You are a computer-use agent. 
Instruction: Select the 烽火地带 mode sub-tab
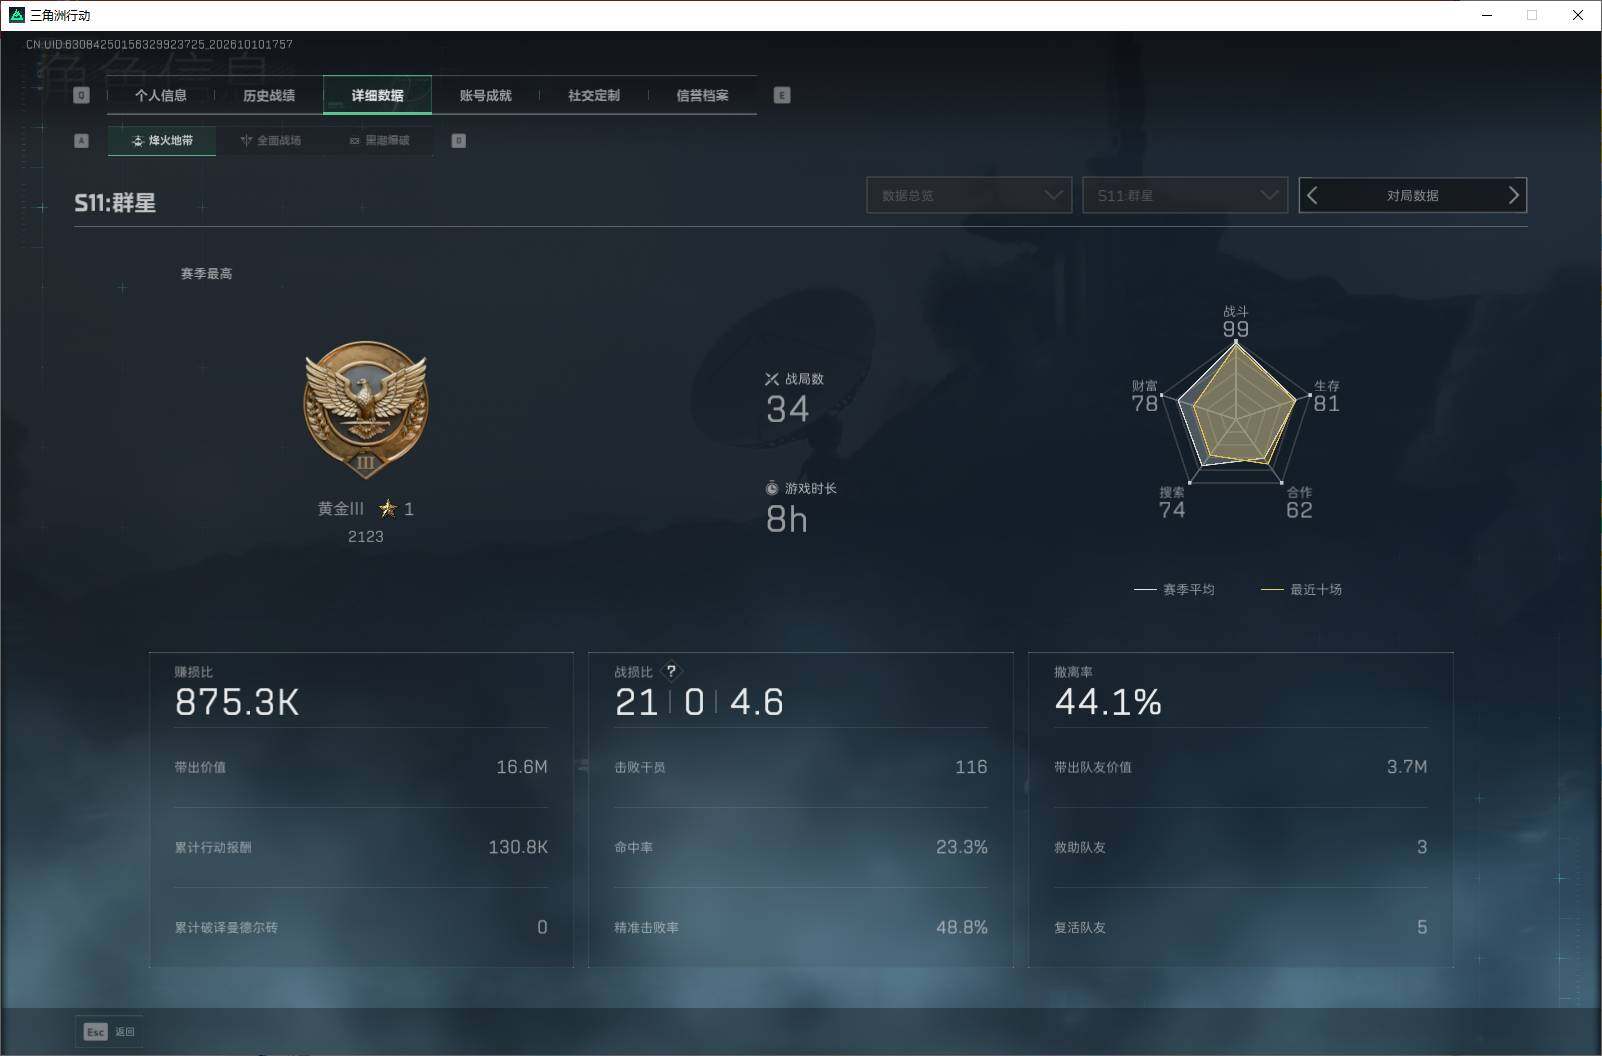(x=162, y=141)
